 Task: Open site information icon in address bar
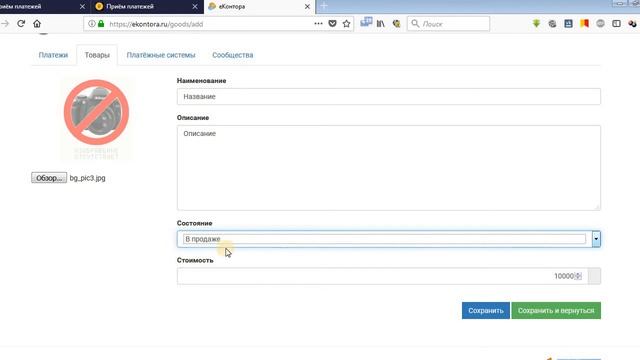(x=92, y=24)
